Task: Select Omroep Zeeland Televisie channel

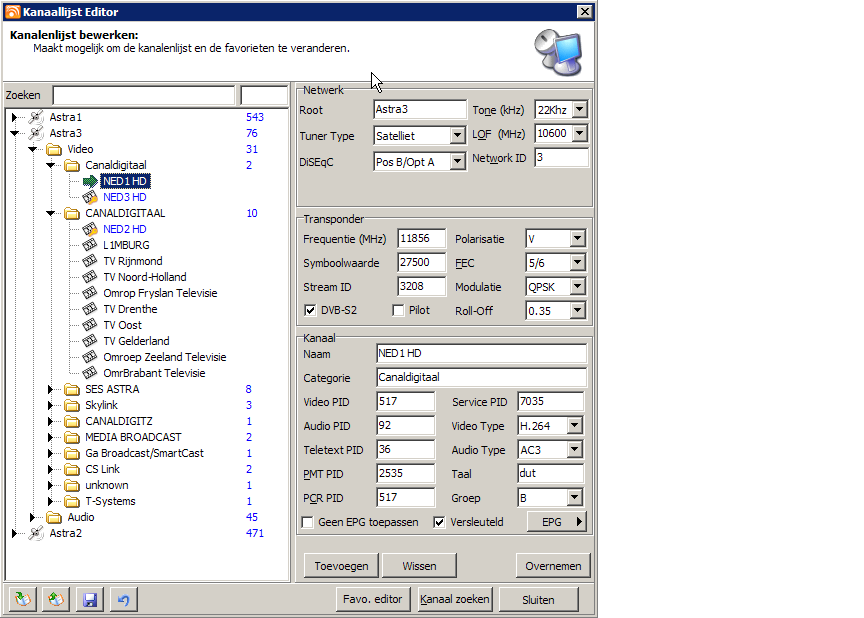Action: tap(164, 357)
